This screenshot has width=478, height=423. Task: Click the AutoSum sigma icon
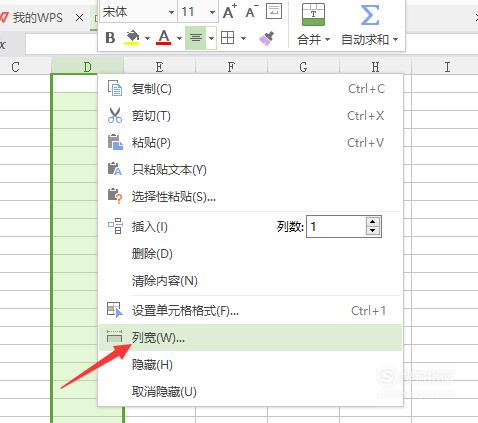(x=370, y=15)
